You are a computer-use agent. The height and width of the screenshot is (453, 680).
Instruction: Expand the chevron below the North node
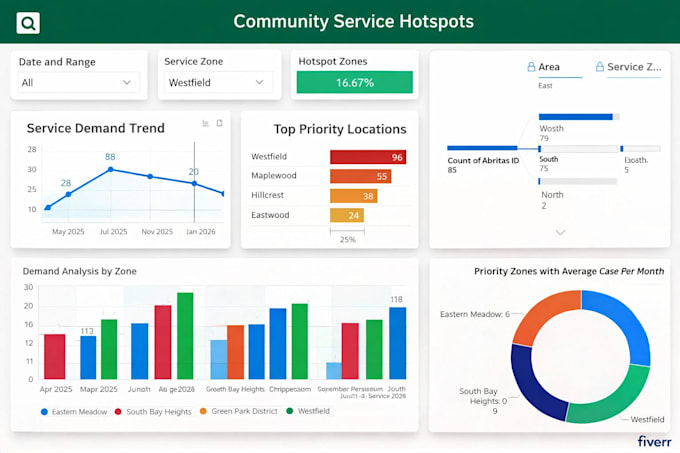[560, 232]
